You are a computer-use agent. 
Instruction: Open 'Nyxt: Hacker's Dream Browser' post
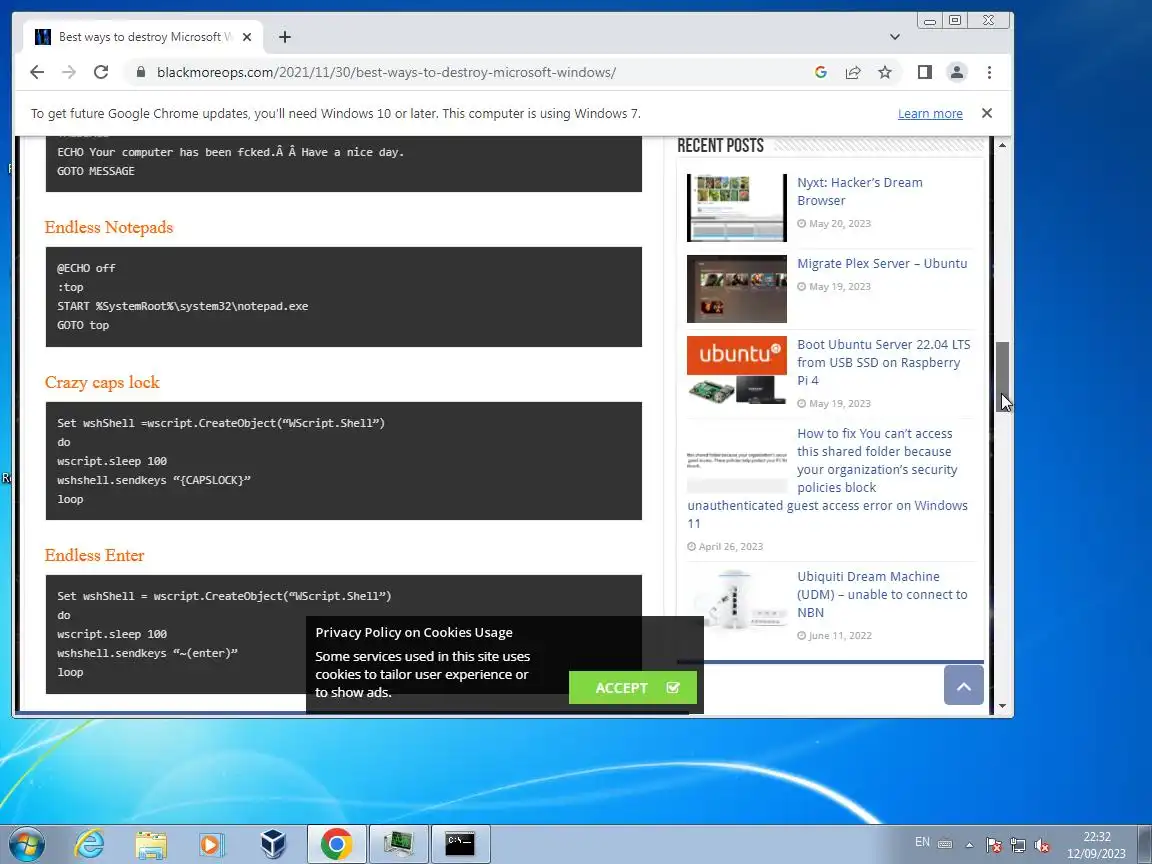pos(860,192)
